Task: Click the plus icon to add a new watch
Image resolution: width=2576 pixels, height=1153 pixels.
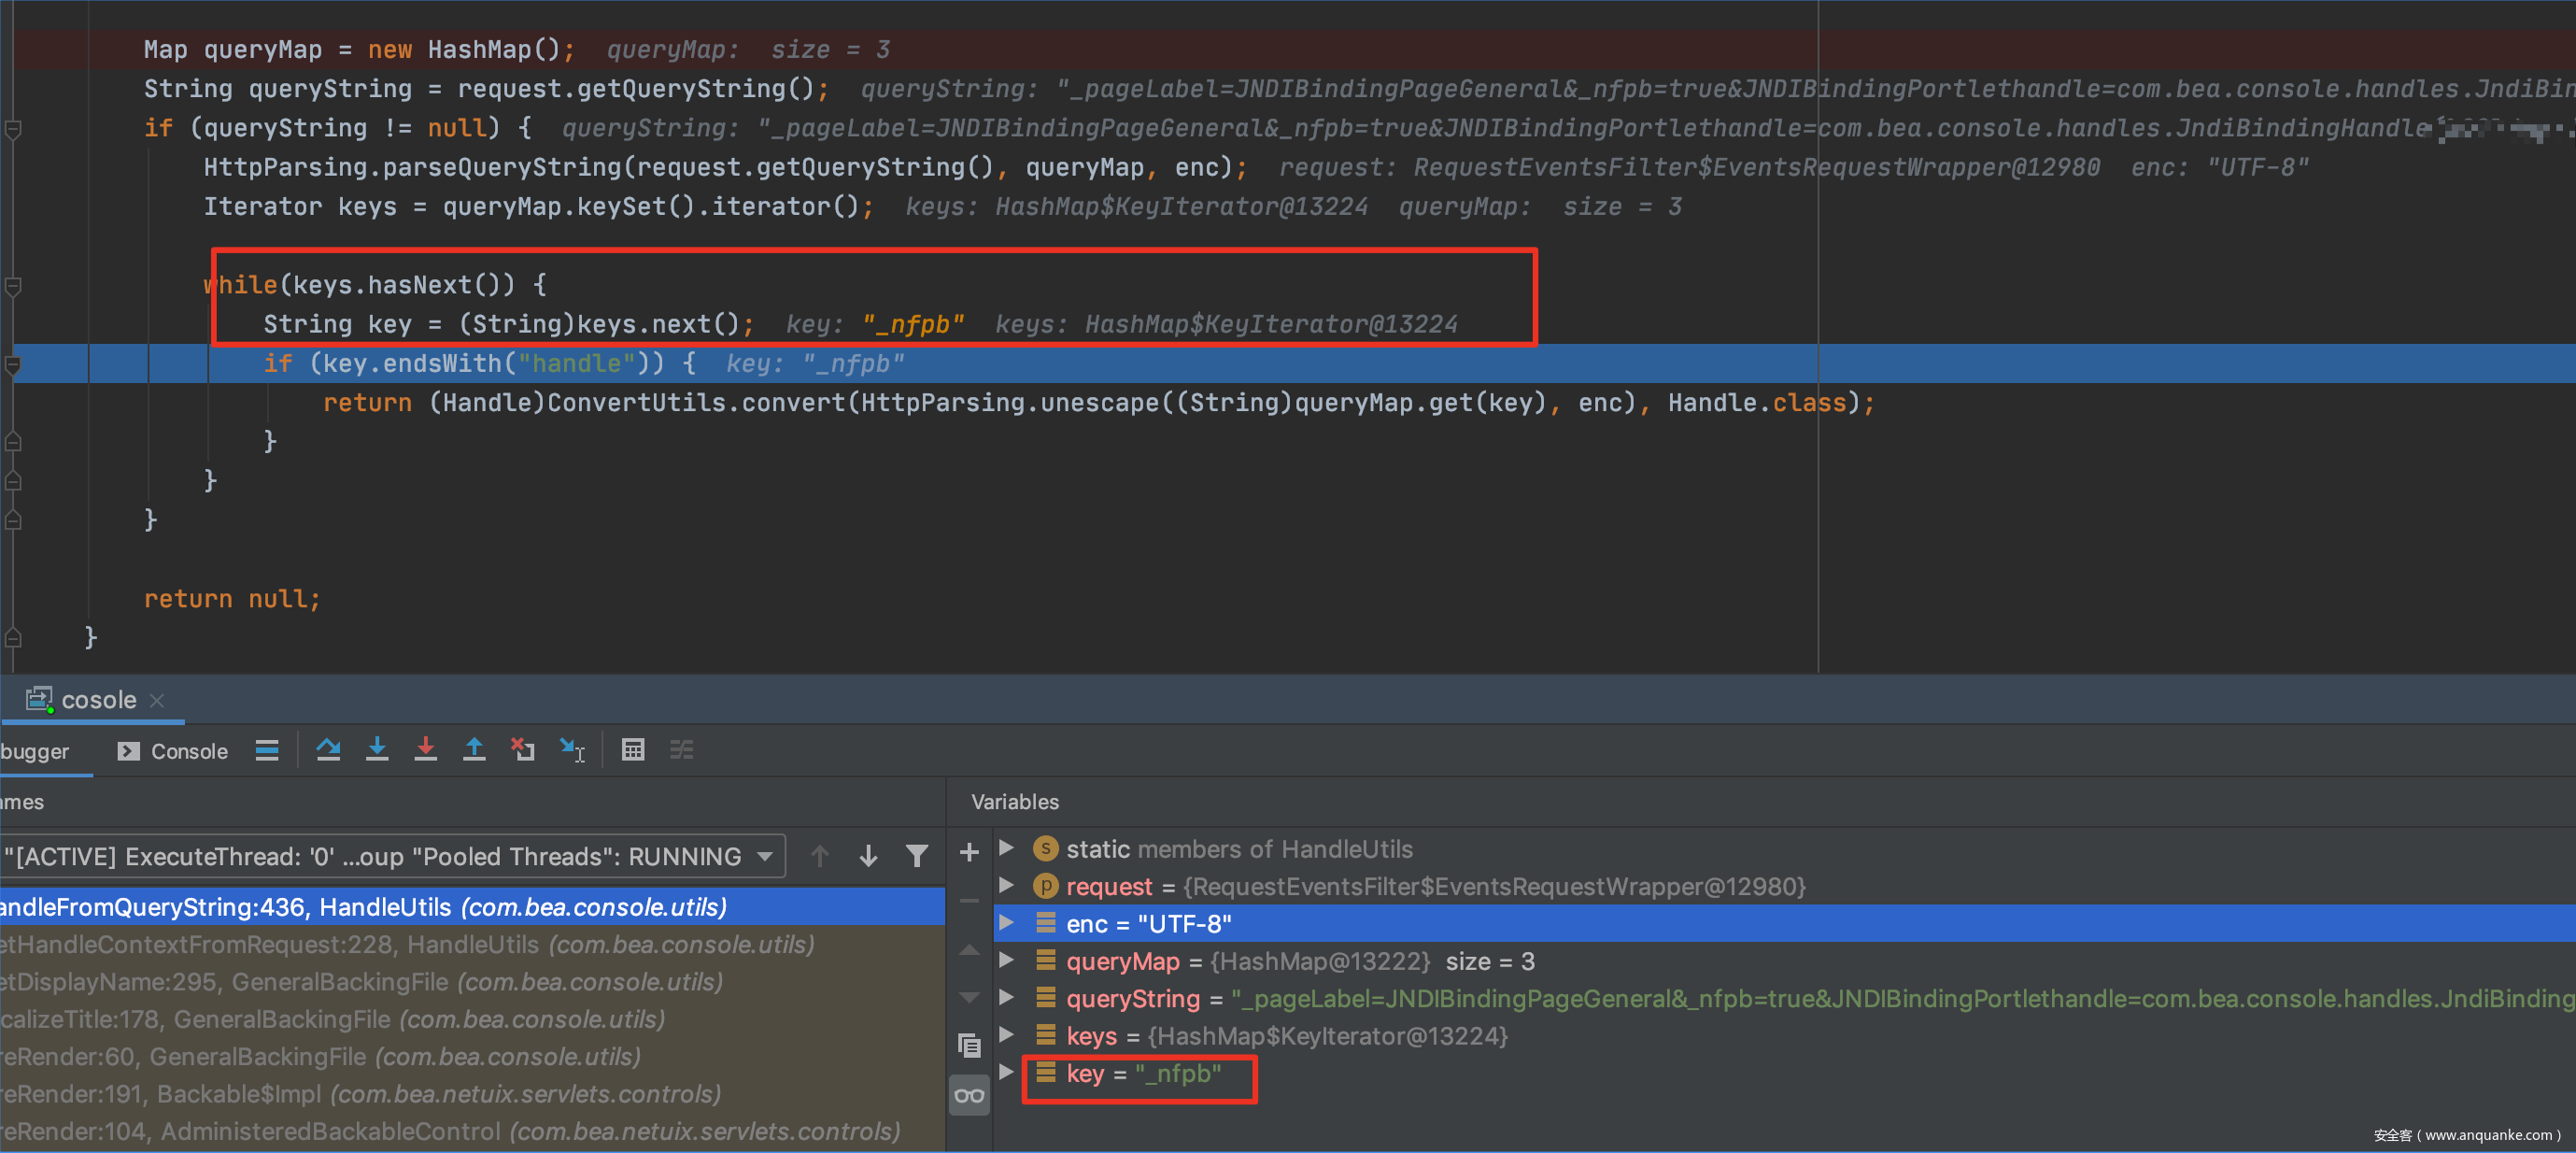Action: point(969,852)
